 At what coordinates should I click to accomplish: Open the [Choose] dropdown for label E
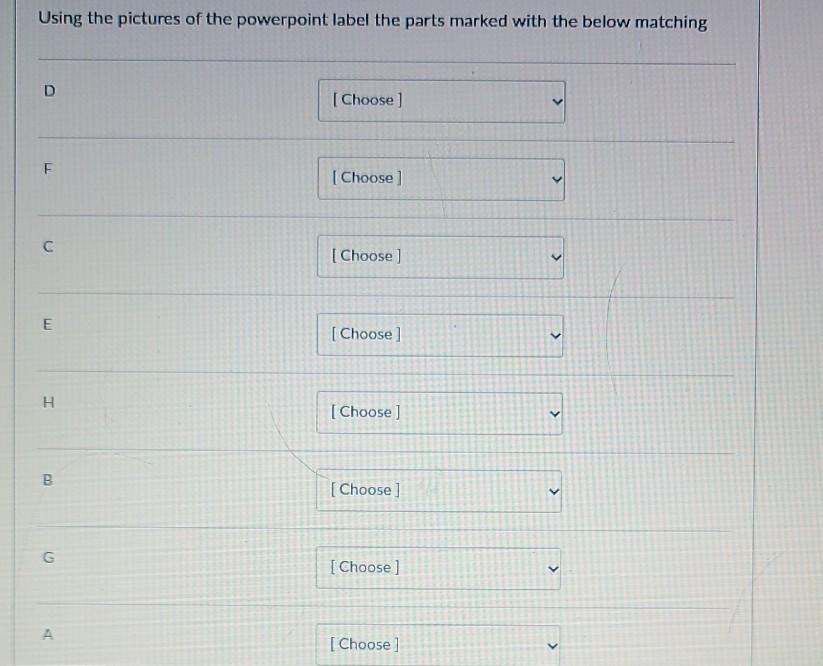pos(439,334)
